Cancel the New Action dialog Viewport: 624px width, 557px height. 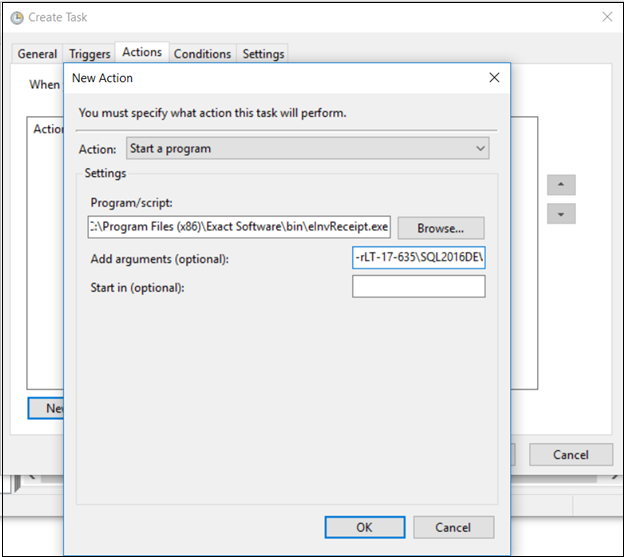coord(454,528)
